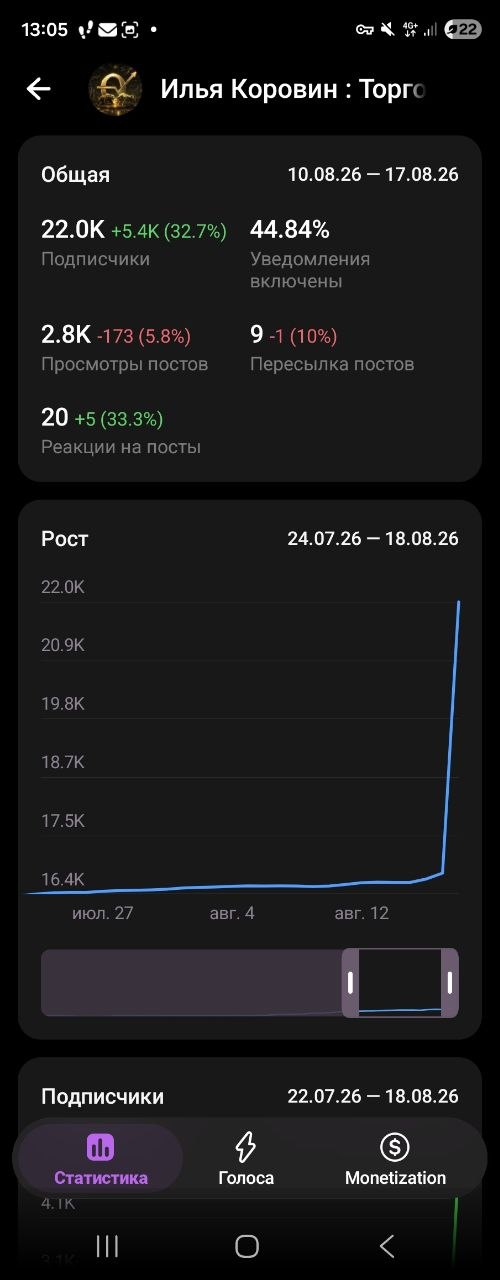
Task: Tap the battery indicator in status bar
Action: pos(463,29)
